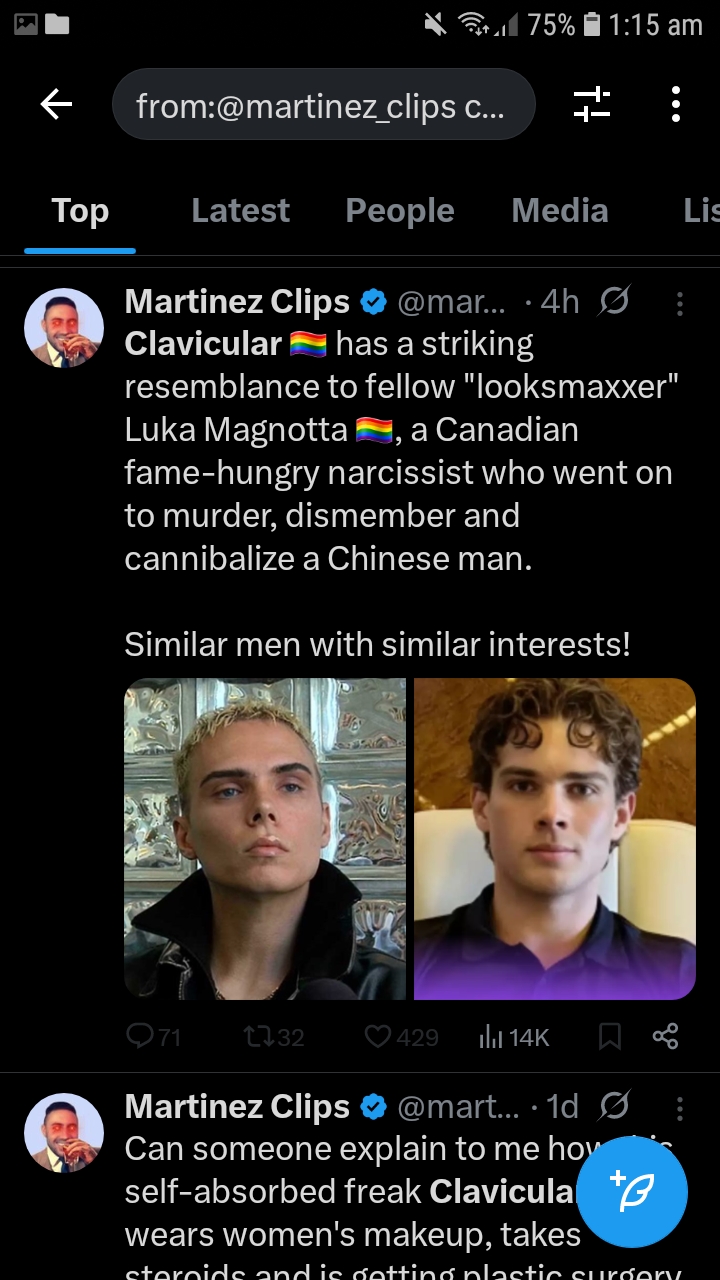Image resolution: width=720 pixels, height=1280 pixels.
Task: Tap the first tweet's profile avatar
Action: tap(64, 328)
